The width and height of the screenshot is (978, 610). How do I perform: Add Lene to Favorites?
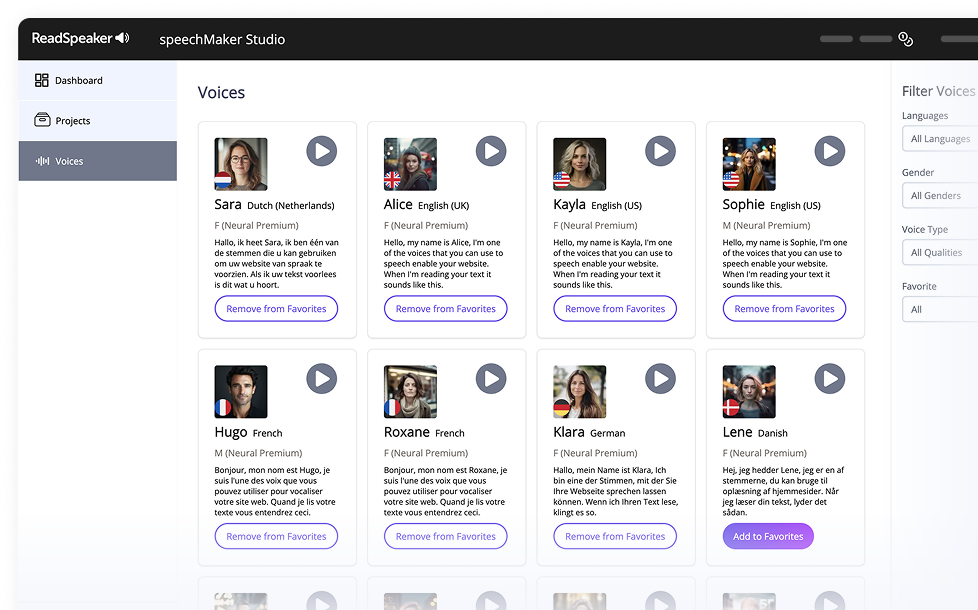[x=768, y=537]
